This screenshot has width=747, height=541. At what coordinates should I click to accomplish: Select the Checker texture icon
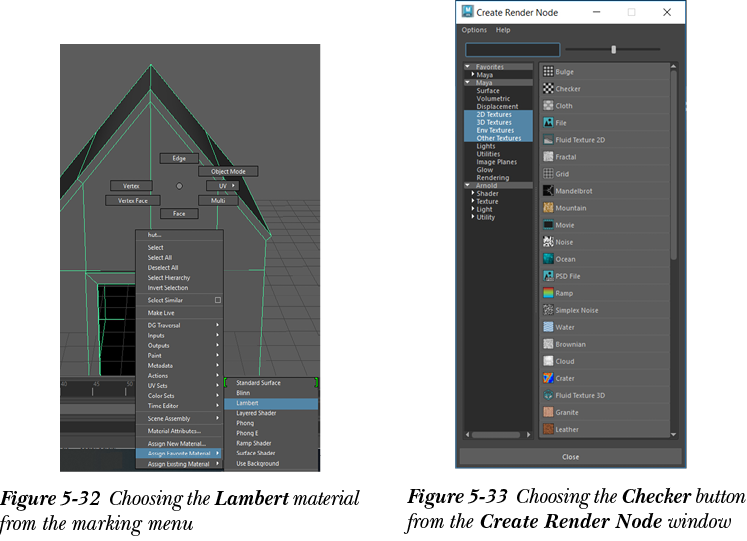click(x=548, y=89)
